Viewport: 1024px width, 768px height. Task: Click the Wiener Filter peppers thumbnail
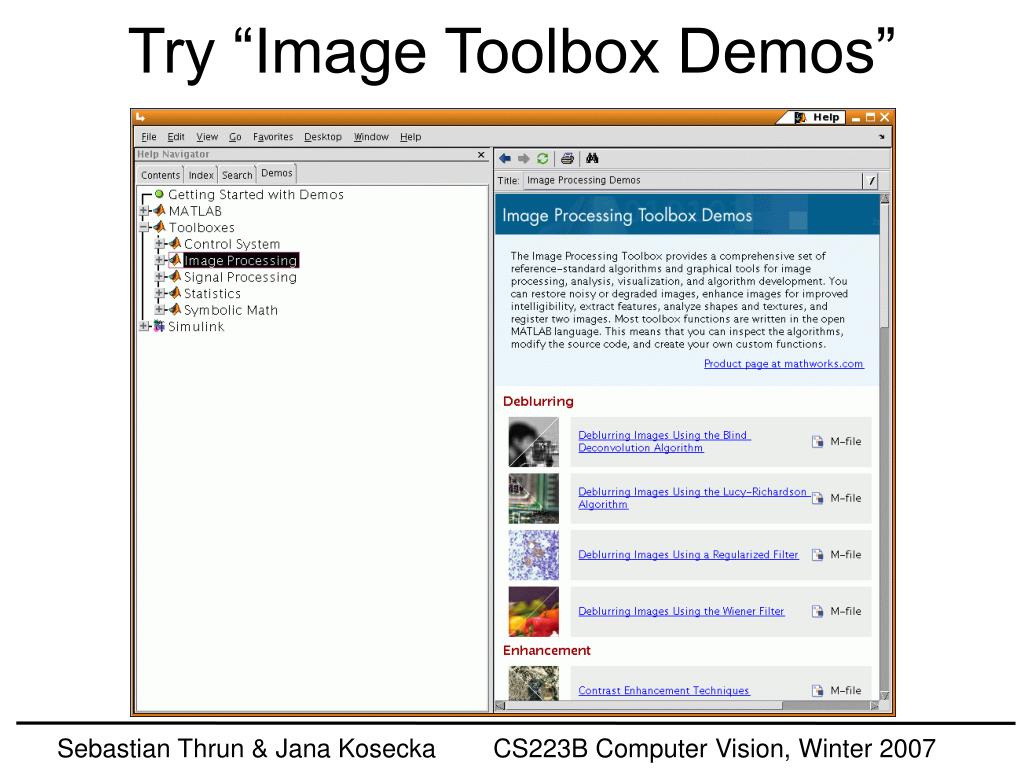point(534,611)
